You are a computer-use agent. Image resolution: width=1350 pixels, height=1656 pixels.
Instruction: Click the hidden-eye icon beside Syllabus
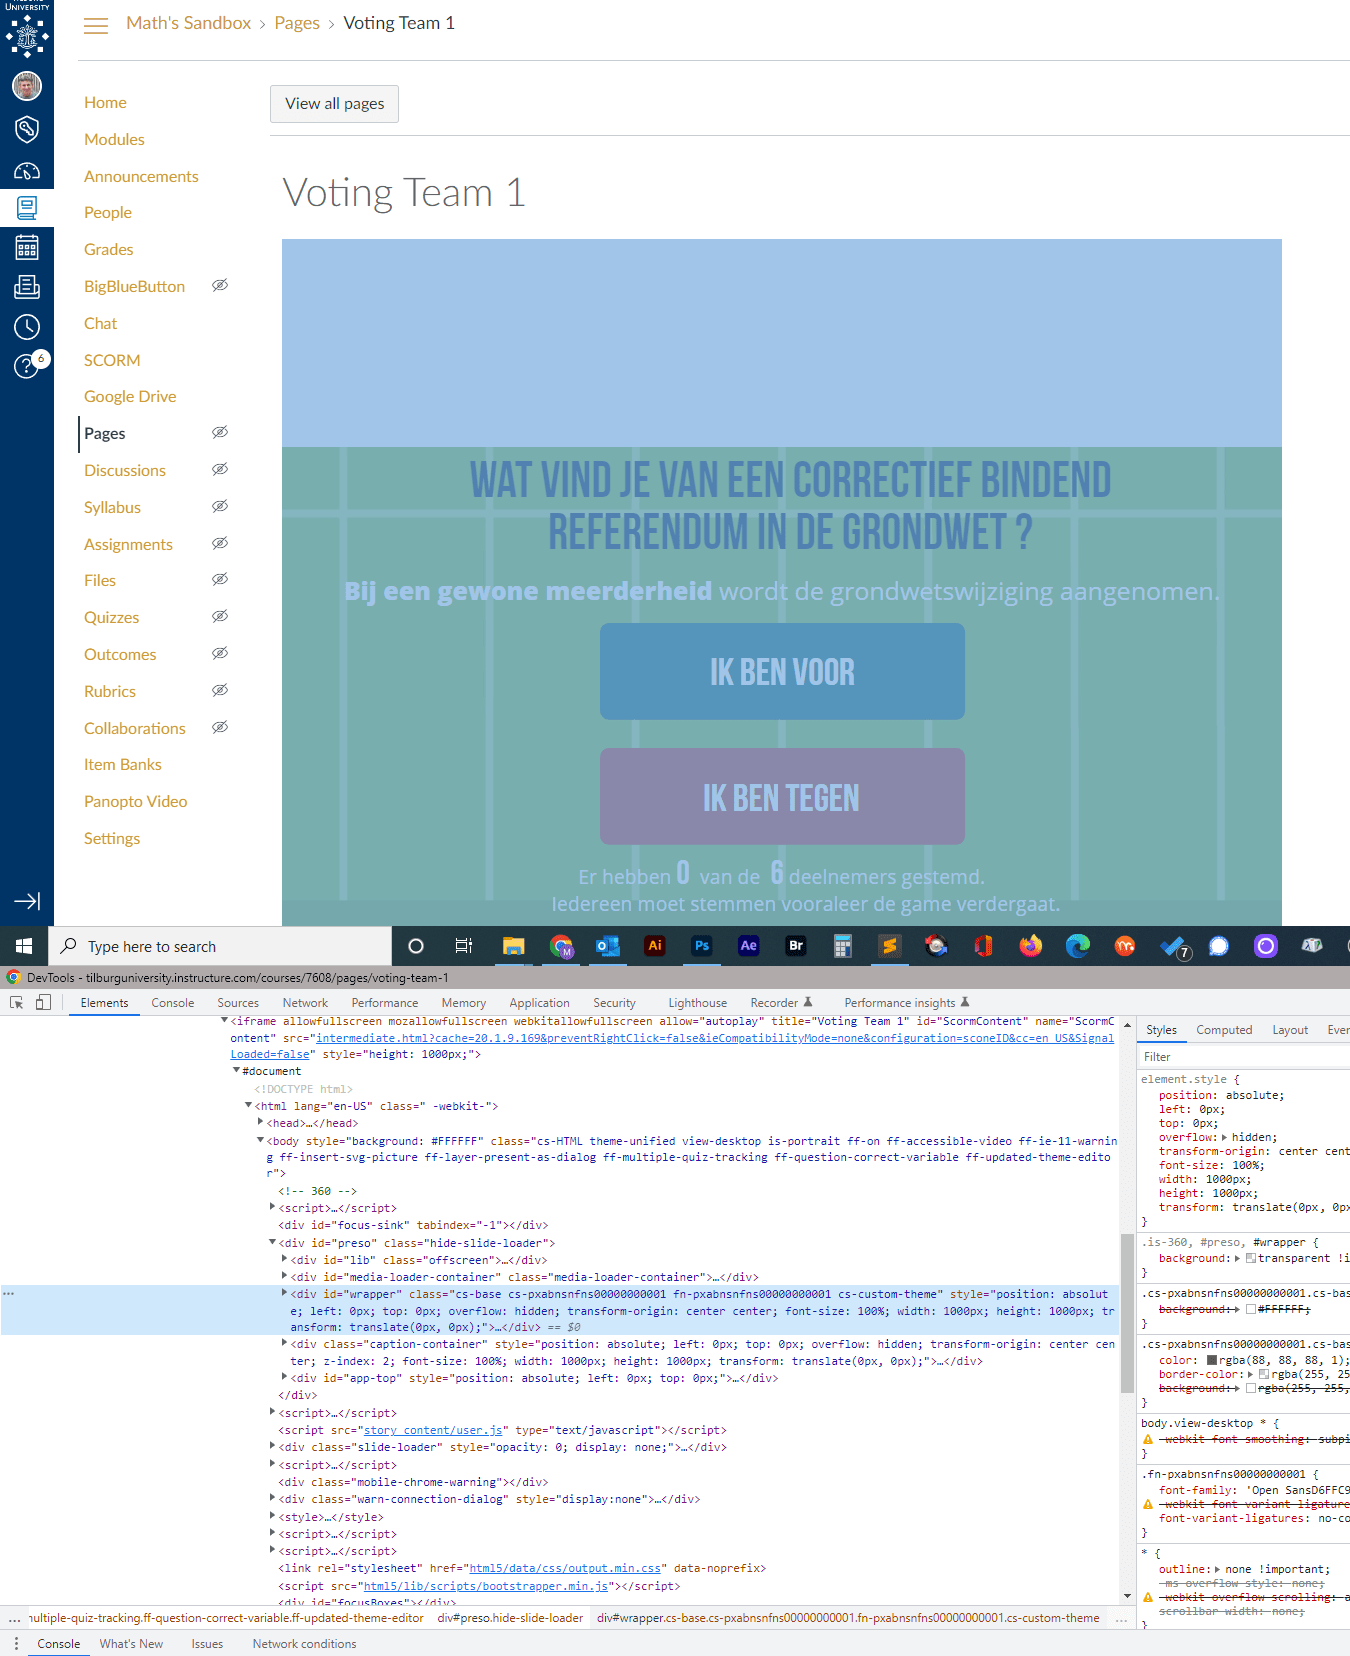[220, 507]
